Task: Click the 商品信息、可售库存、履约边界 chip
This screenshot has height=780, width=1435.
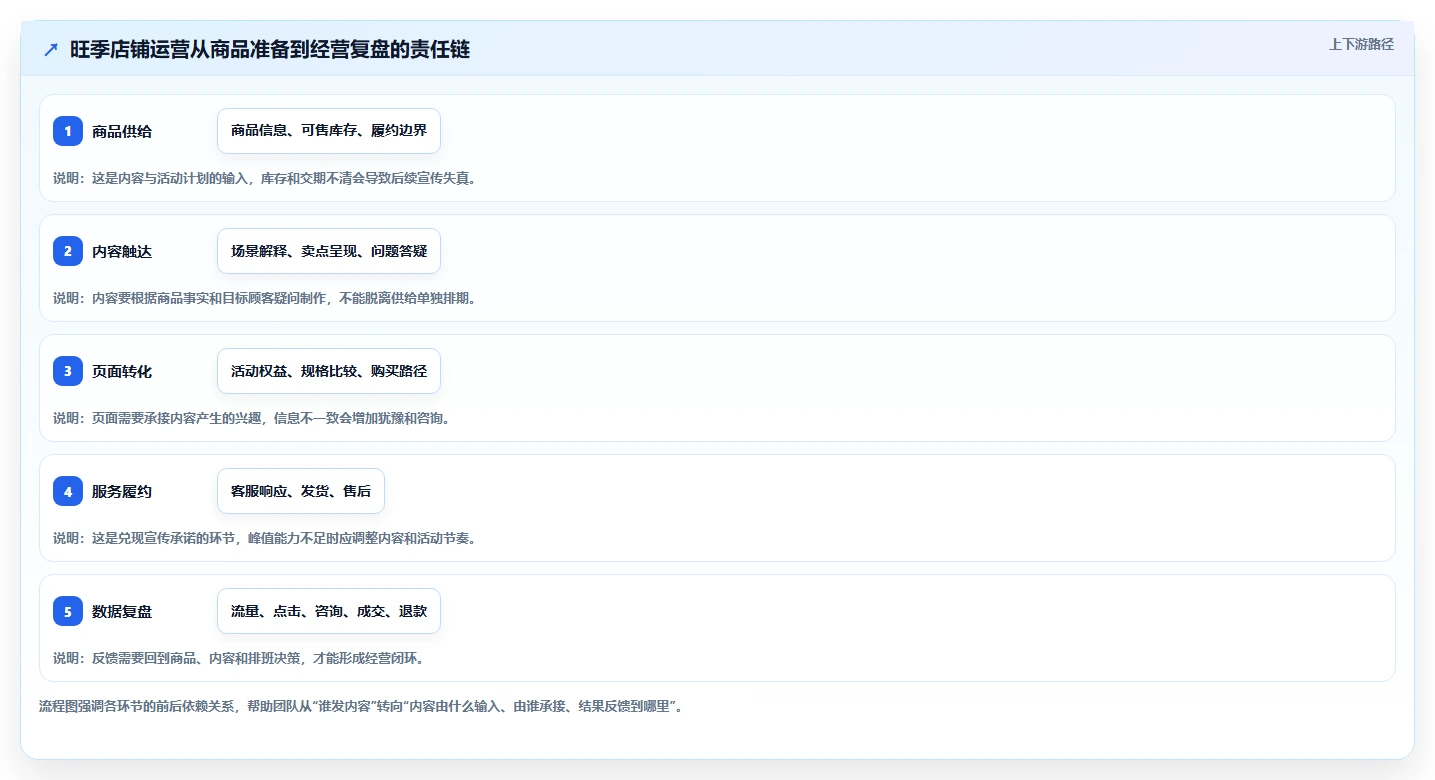Action: coord(329,131)
